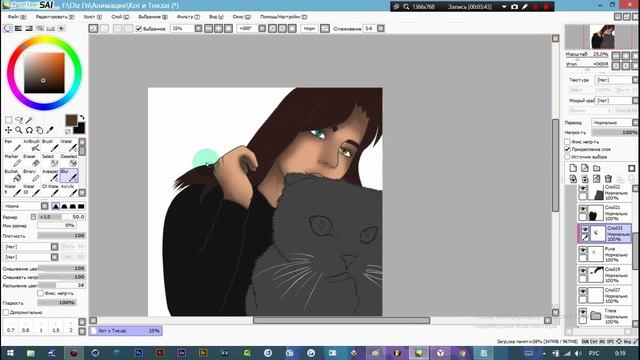Image resolution: width=640 pixels, height=360 pixels.
Task: Select the Eraser tool
Action: 31,160
